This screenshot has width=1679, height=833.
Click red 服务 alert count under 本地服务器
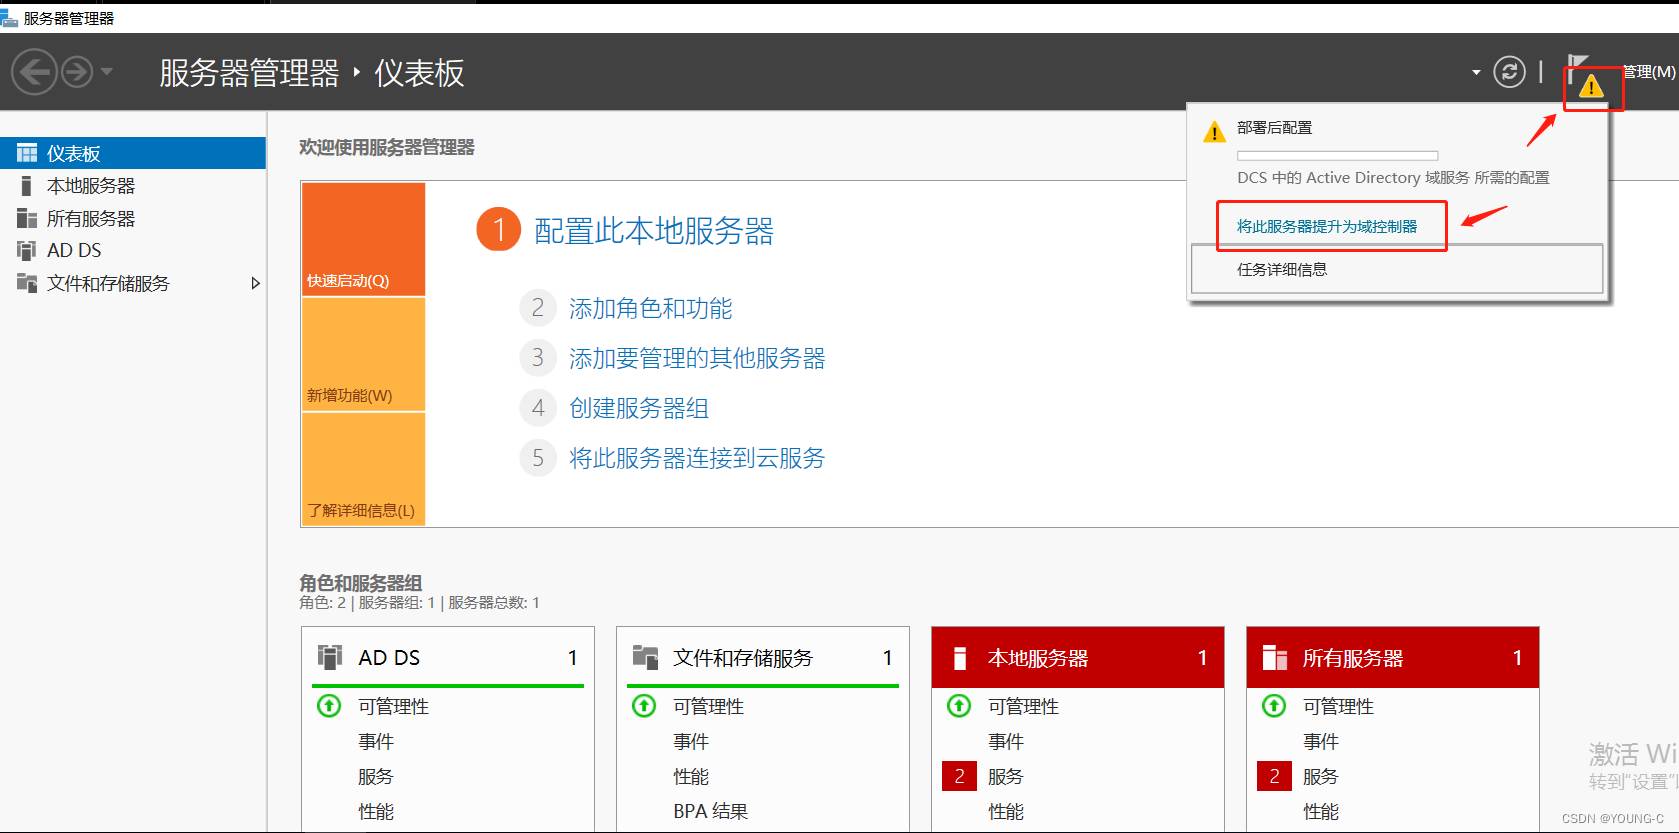click(959, 776)
